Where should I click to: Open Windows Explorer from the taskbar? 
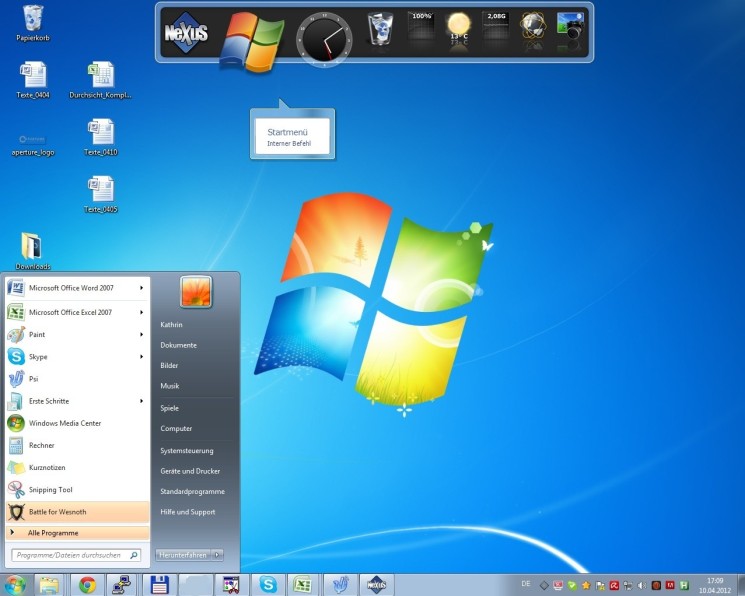49,585
